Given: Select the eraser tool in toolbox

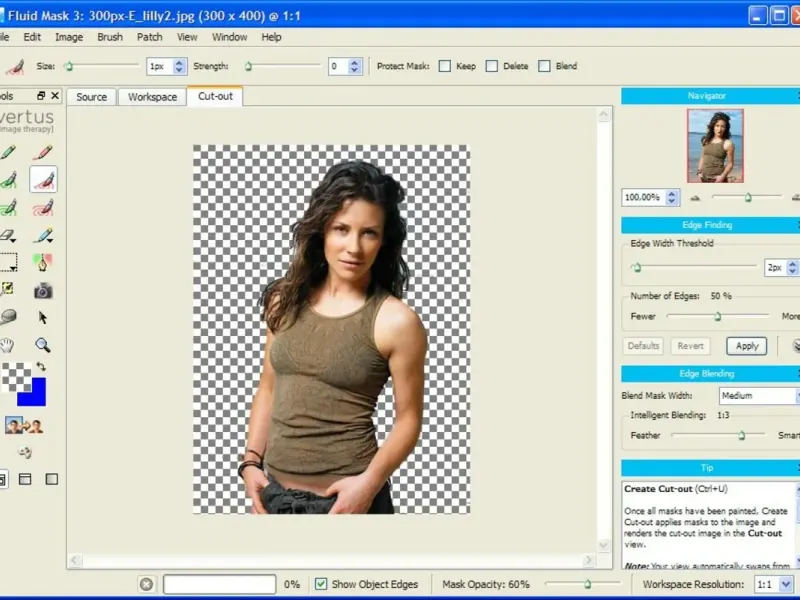Looking at the screenshot, I should tap(8, 236).
